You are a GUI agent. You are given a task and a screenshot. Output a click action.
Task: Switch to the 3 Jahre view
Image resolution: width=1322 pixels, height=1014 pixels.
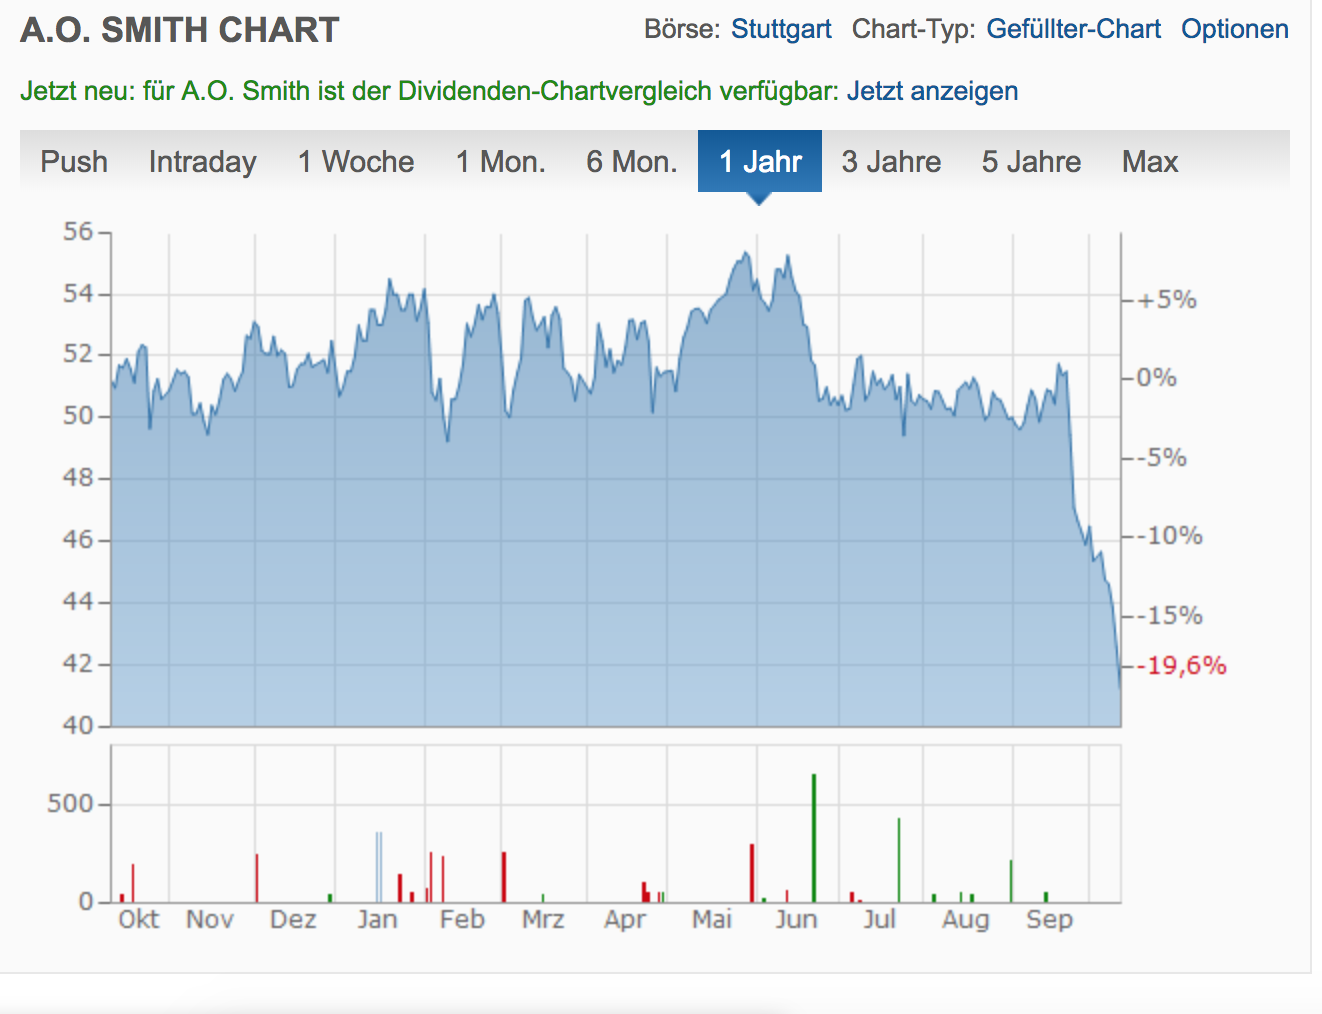click(x=891, y=162)
